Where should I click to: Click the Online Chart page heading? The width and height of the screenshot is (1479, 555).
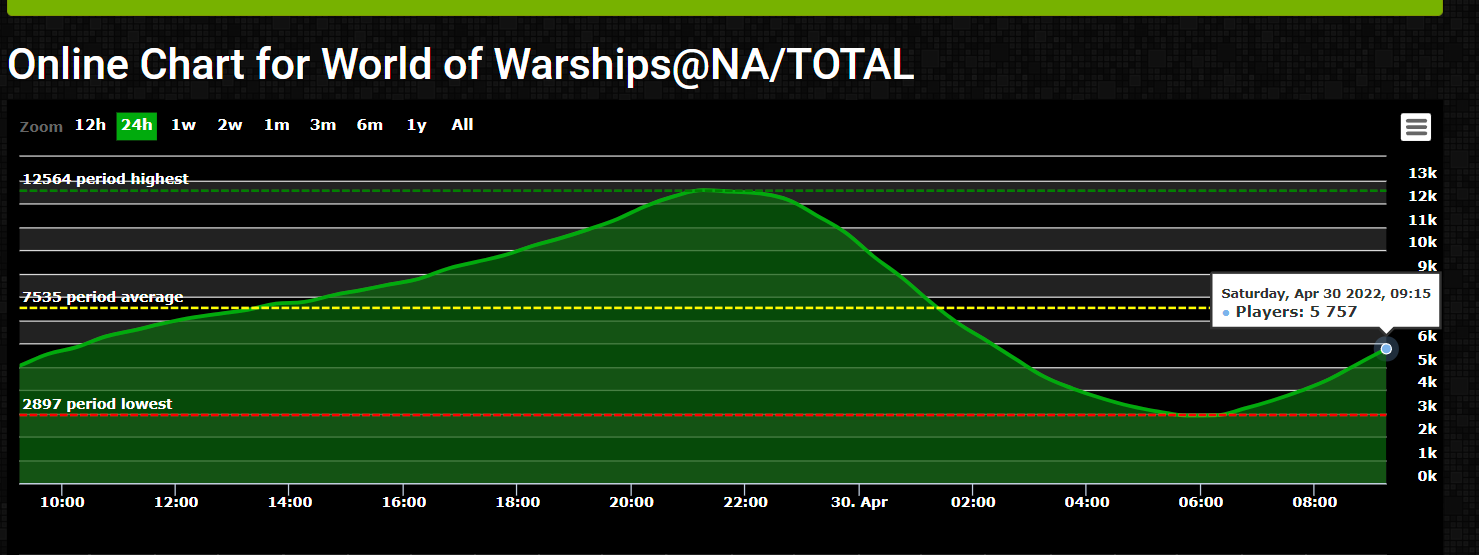(461, 66)
